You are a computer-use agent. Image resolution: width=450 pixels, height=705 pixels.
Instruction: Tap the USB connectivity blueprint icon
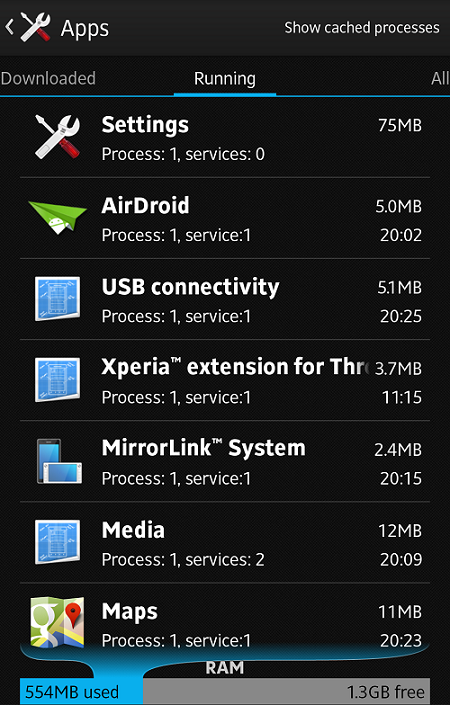click(58, 299)
